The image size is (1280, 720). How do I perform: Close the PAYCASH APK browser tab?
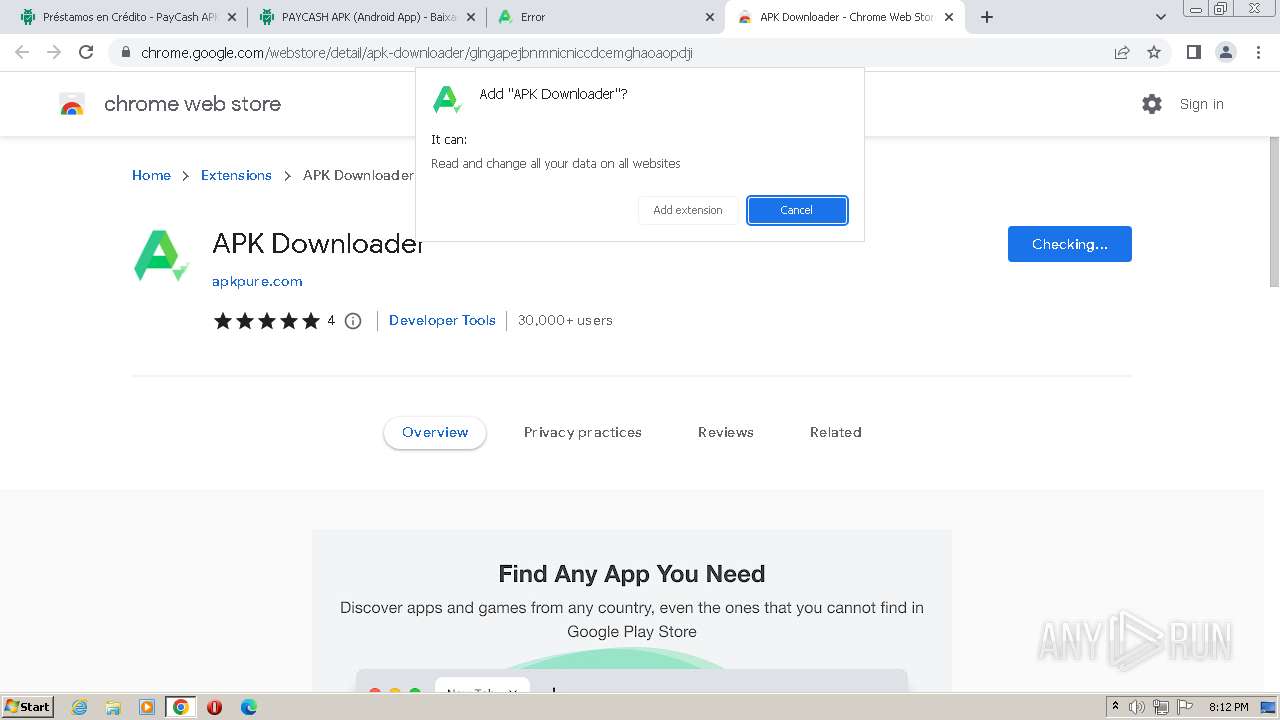click(x=470, y=17)
